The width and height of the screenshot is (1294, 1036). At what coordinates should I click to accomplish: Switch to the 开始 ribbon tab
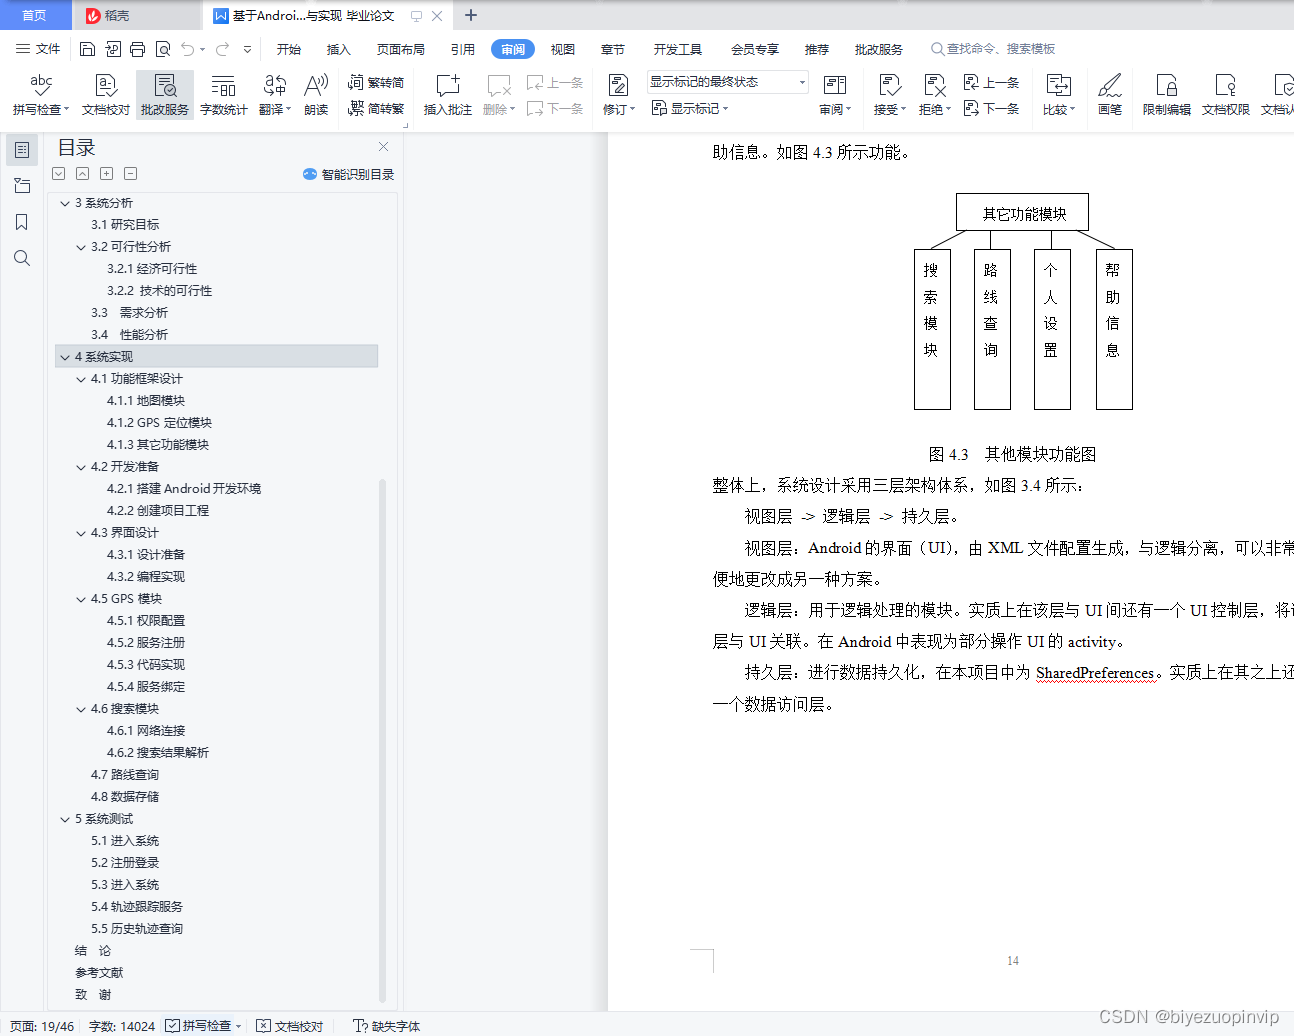(x=289, y=49)
